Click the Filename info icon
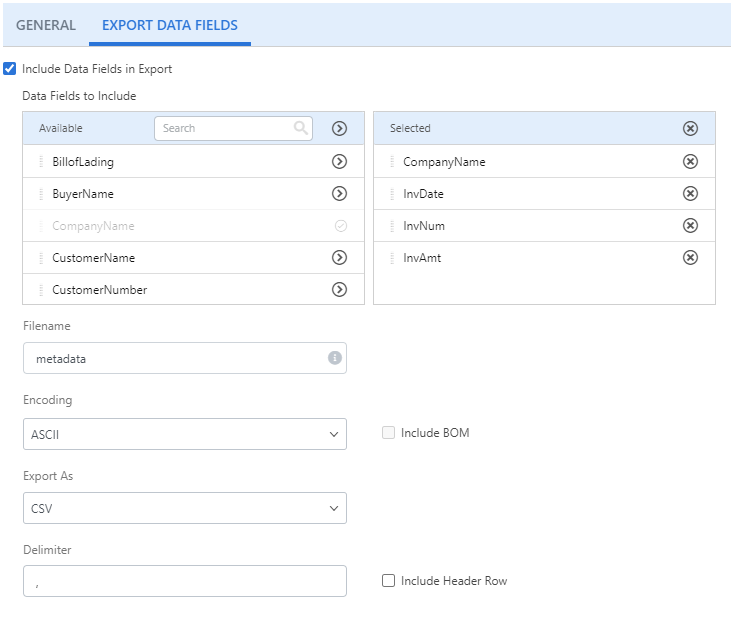 (x=334, y=358)
